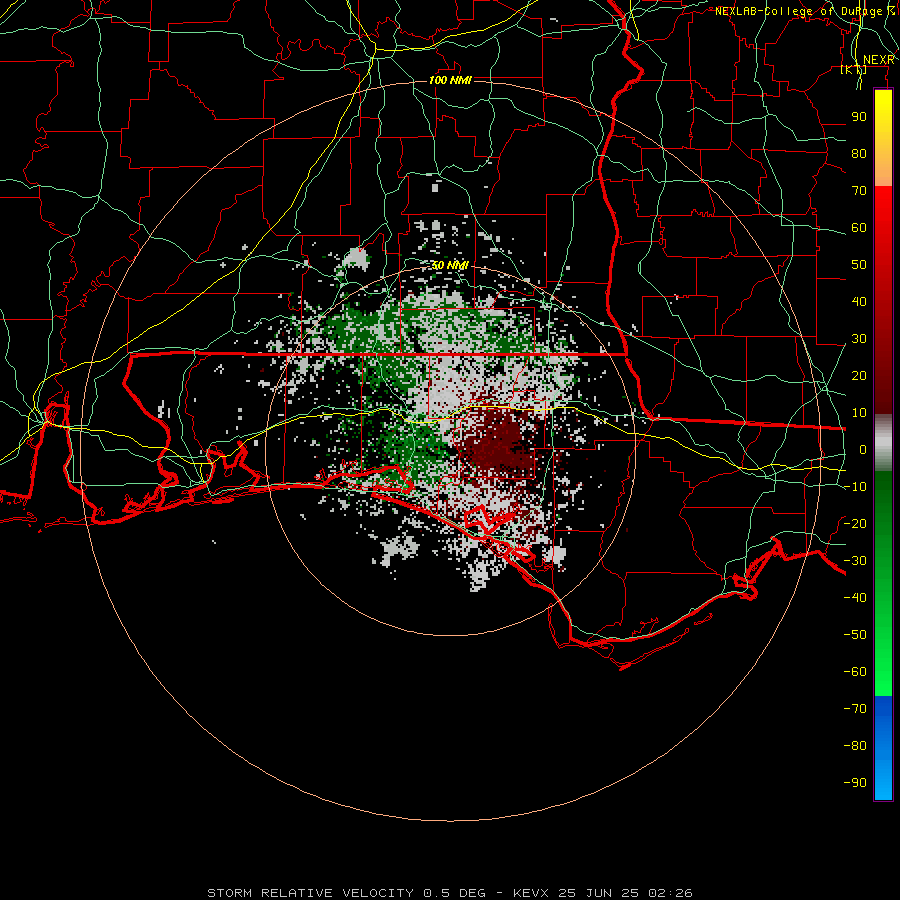This screenshot has width=900, height=900.
Task: Click the -30 value on velocity scale
Action: coord(855,561)
